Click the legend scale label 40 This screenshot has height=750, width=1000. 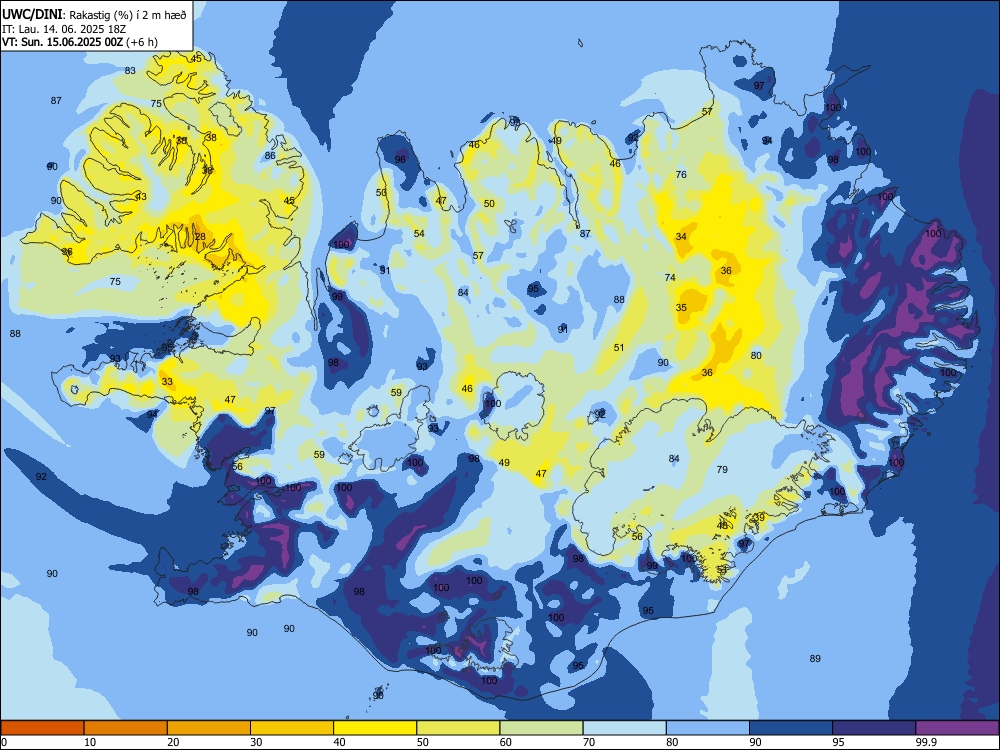click(340, 742)
